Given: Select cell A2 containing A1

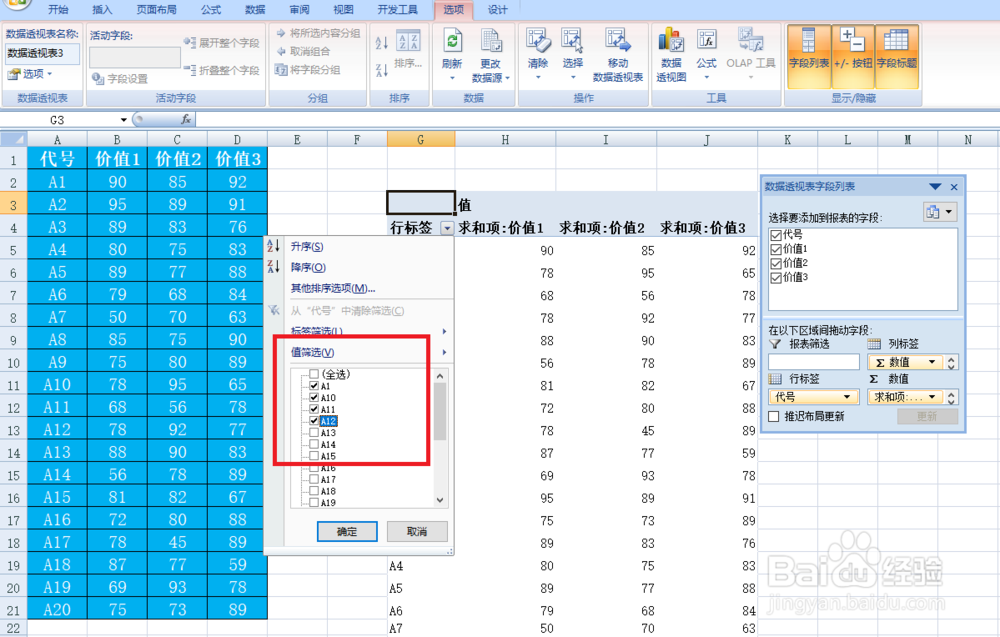Looking at the screenshot, I should point(57,182).
